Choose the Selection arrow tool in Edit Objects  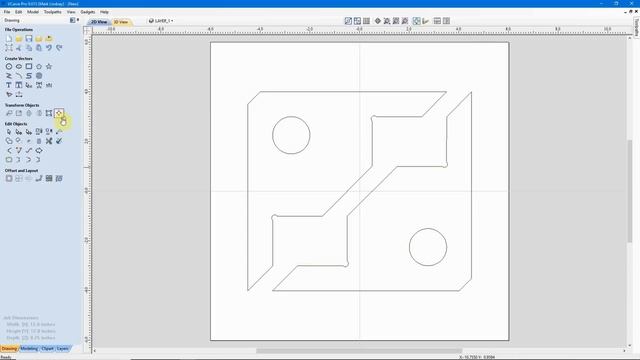pyautogui.click(x=9, y=131)
